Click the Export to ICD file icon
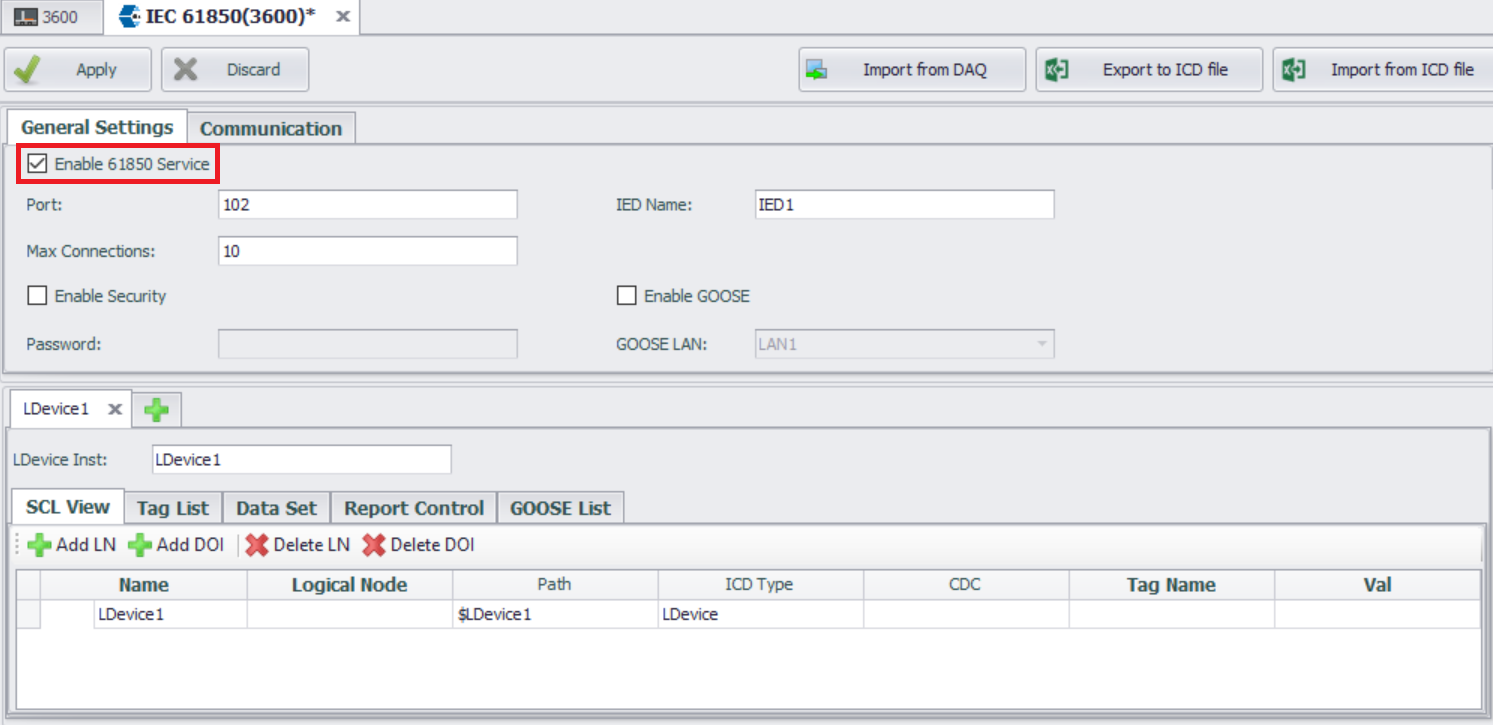This screenshot has height=725, width=1493. (1057, 70)
